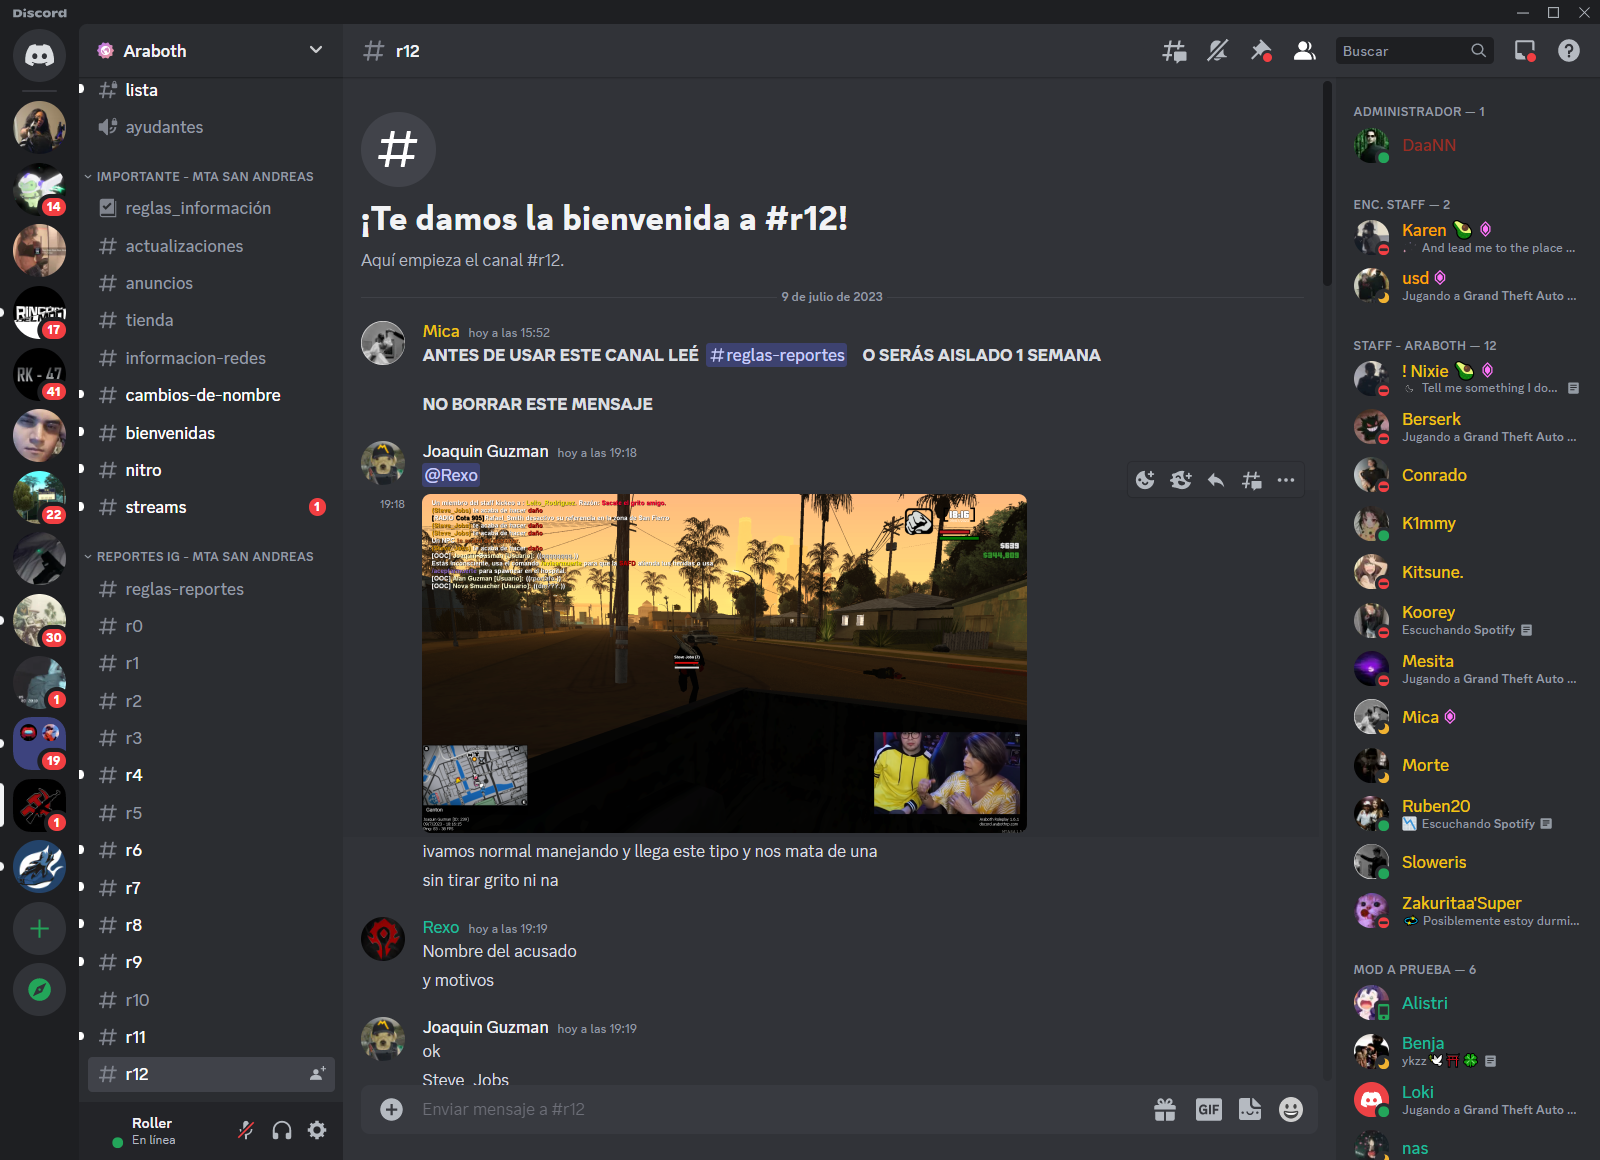Viewport: 1600px width, 1160px height.
Task: Explore discoverable servers compass icon
Action: pos(39,990)
